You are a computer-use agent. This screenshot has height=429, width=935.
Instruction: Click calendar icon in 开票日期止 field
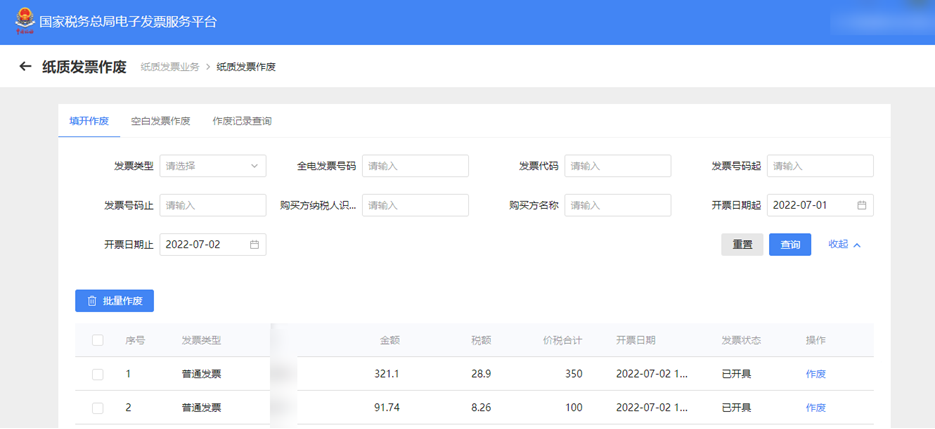click(x=255, y=245)
